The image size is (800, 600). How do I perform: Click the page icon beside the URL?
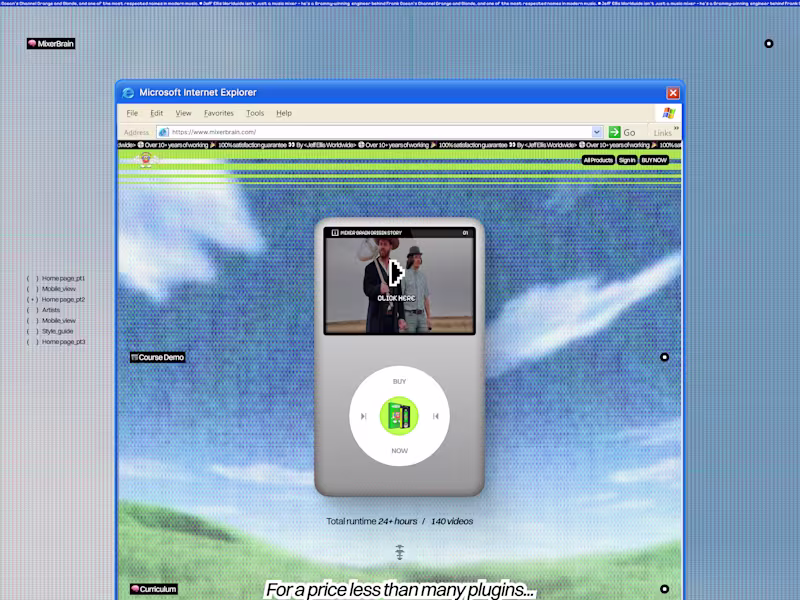[164, 132]
